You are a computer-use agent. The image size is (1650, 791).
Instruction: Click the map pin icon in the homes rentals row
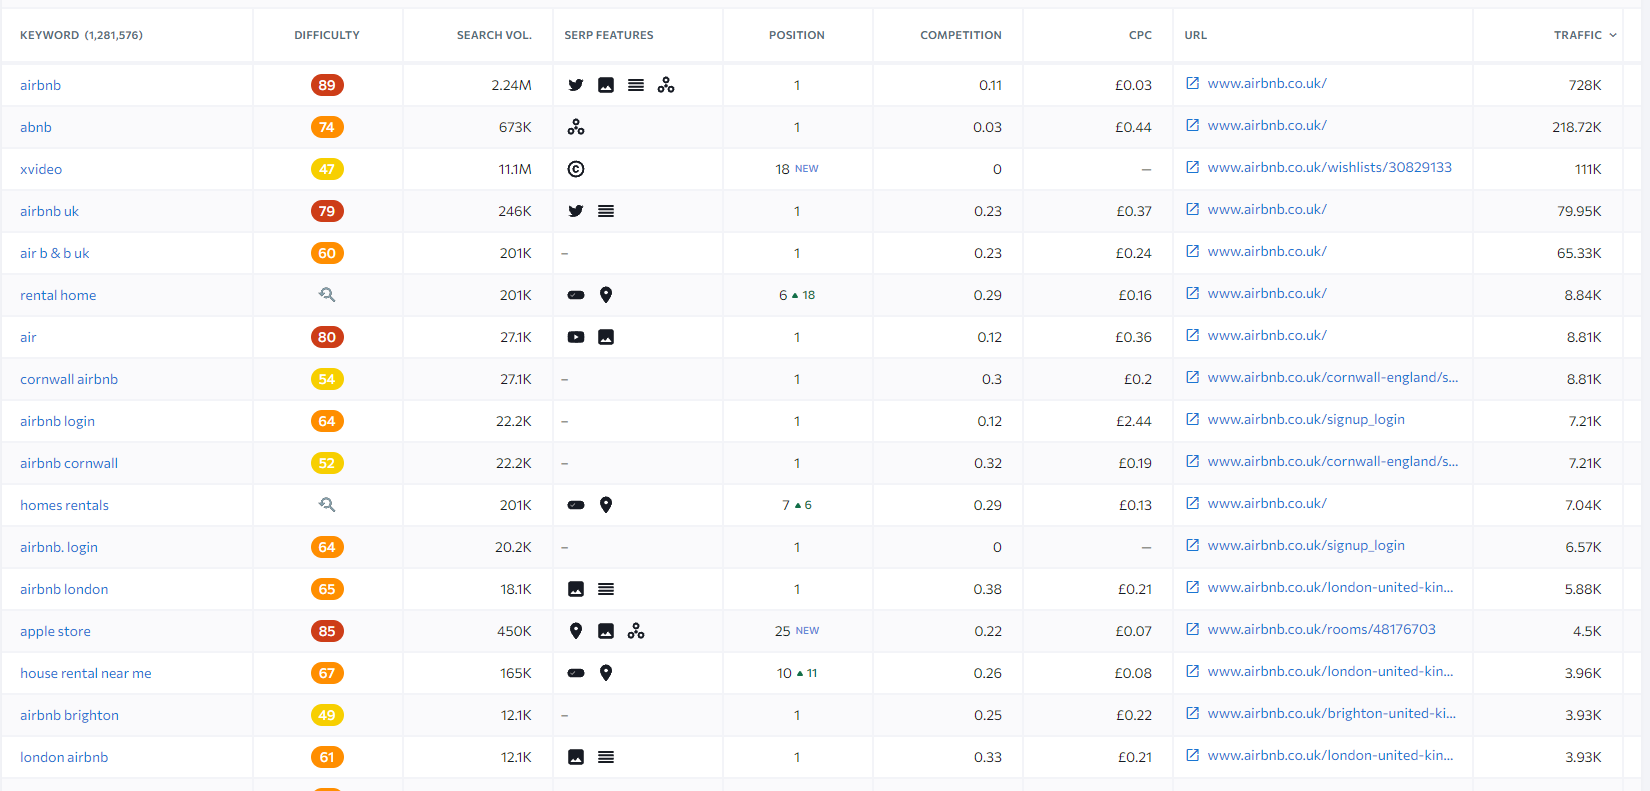click(606, 505)
